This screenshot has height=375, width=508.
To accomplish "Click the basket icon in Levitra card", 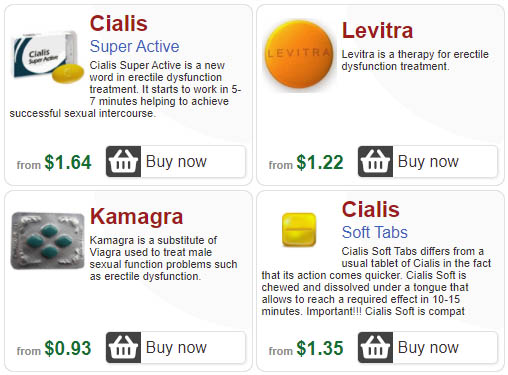I will tap(375, 161).
